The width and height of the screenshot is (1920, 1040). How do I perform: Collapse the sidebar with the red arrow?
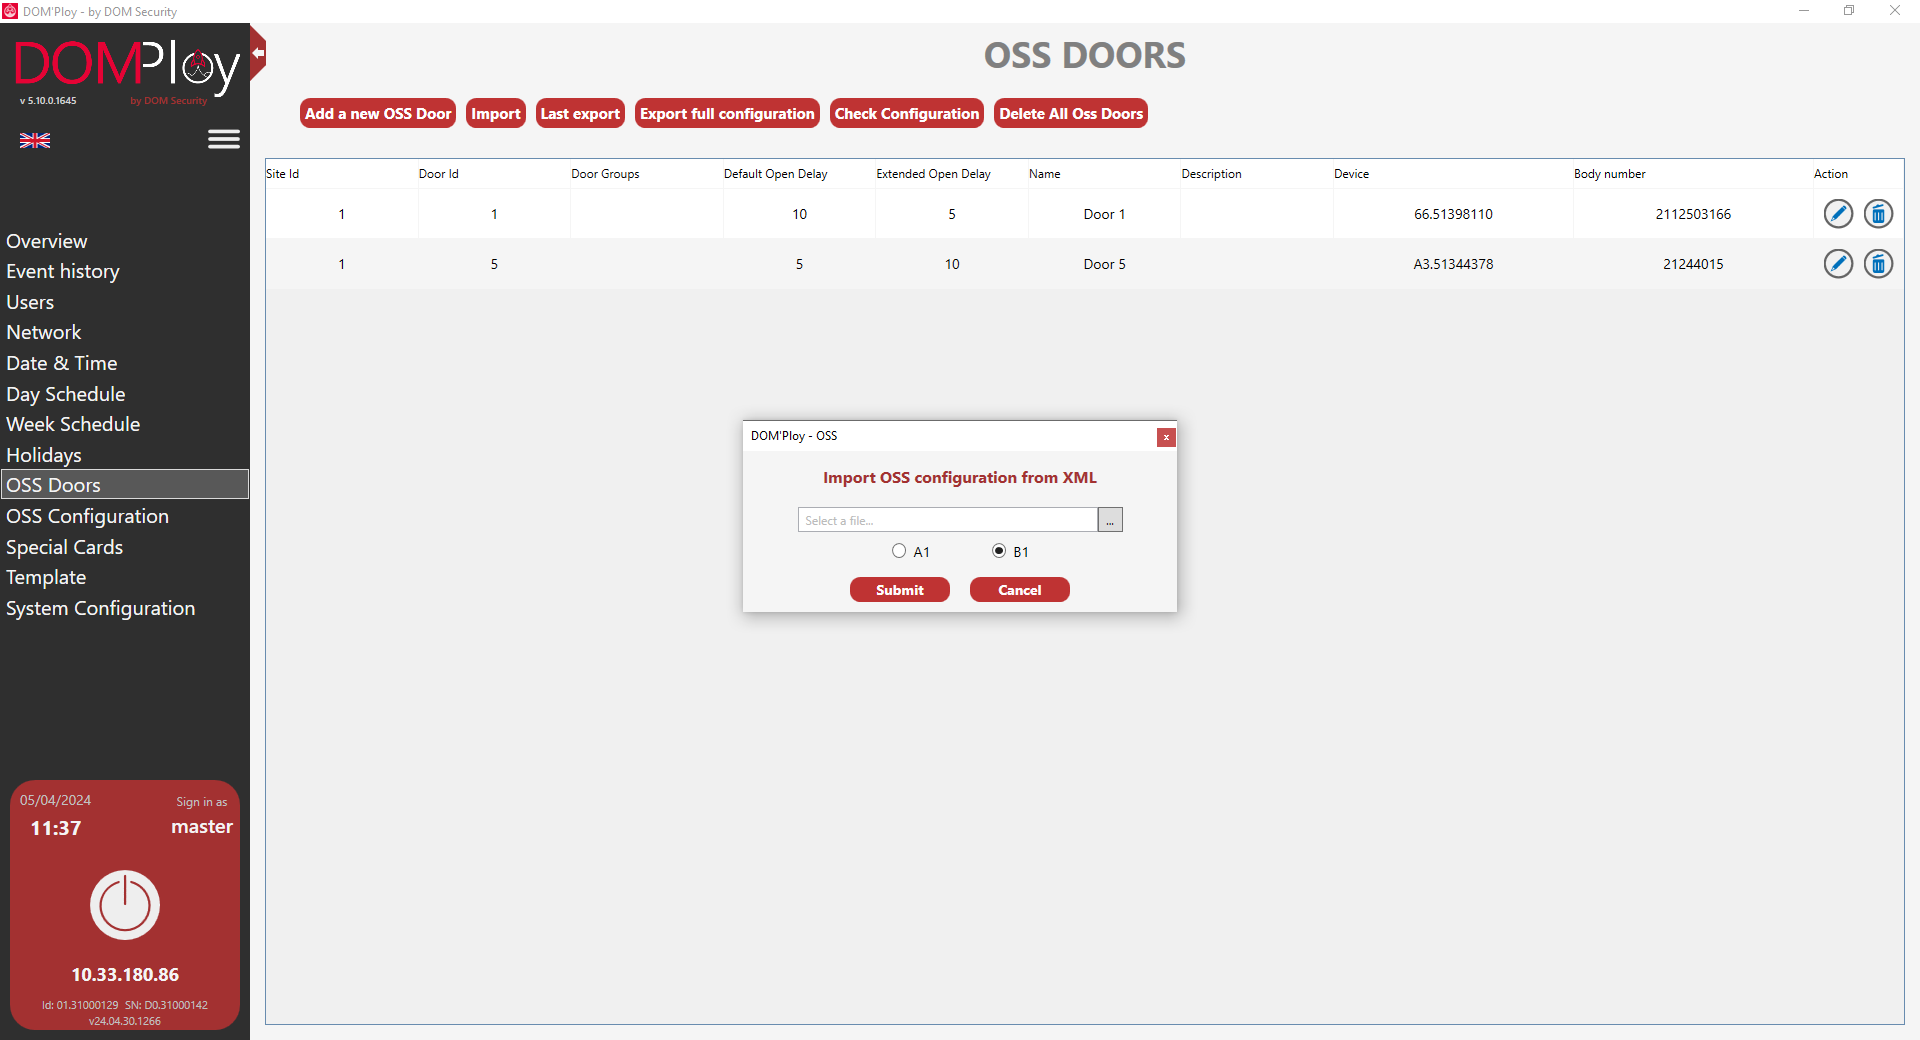click(x=258, y=53)
